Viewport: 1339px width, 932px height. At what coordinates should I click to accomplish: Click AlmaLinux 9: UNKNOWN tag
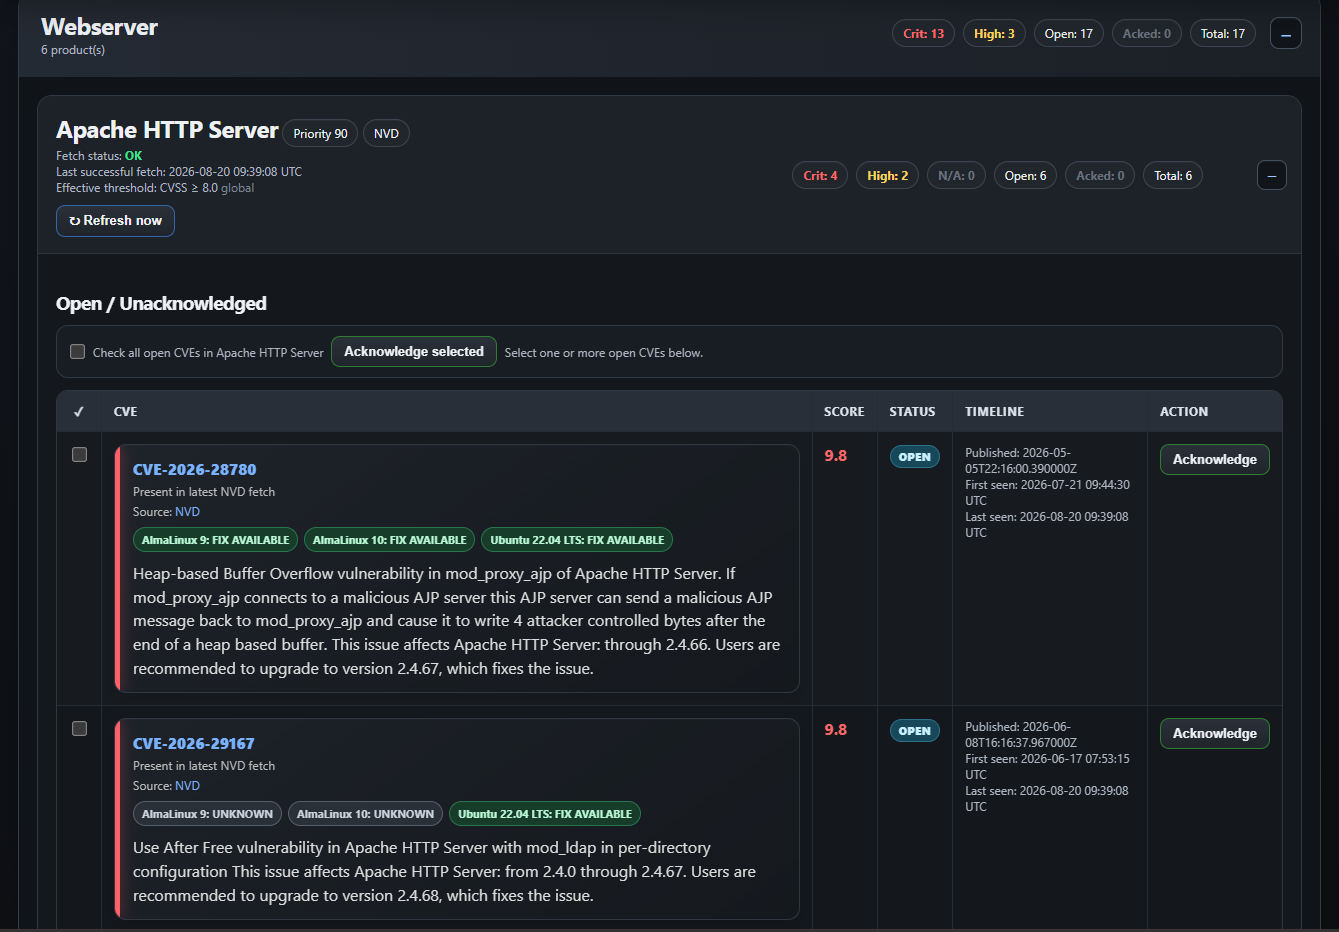pos(208,814)
